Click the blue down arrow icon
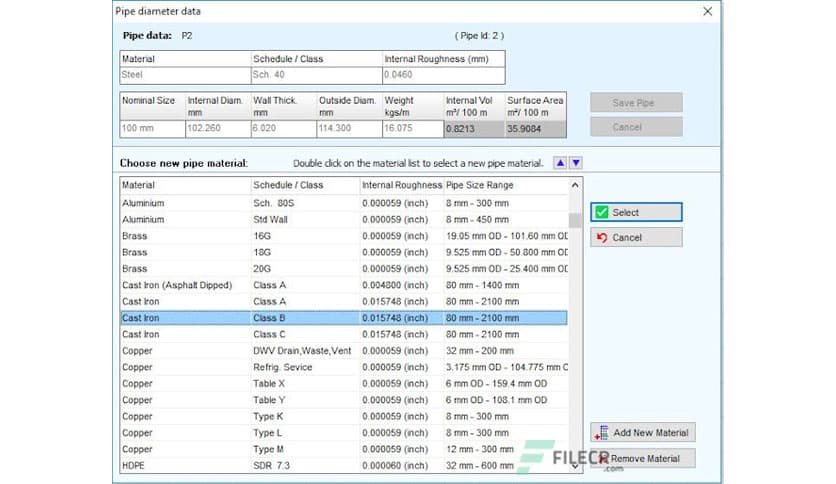Viewport: 836px width, 484px height. [x=576, y=163]
